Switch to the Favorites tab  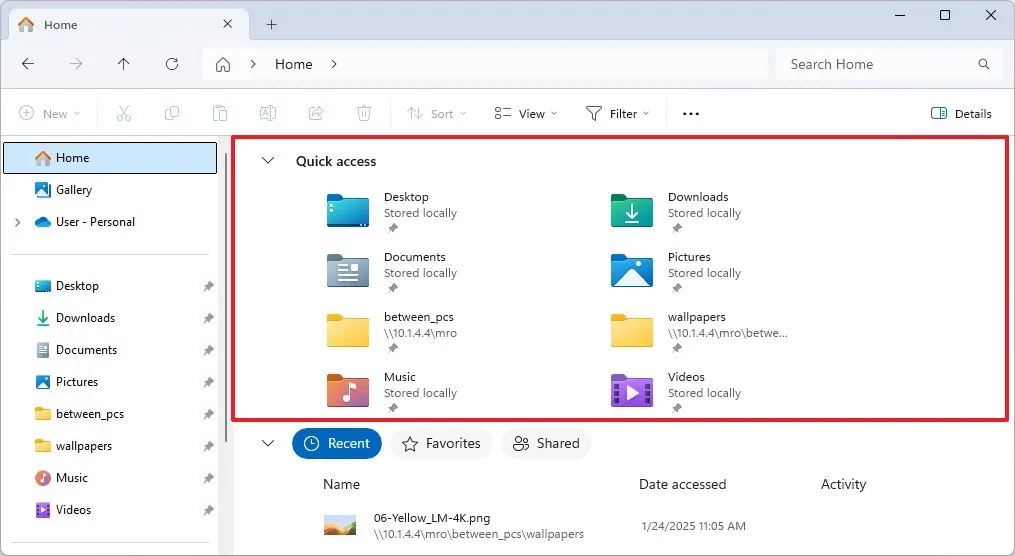[441, 443]
